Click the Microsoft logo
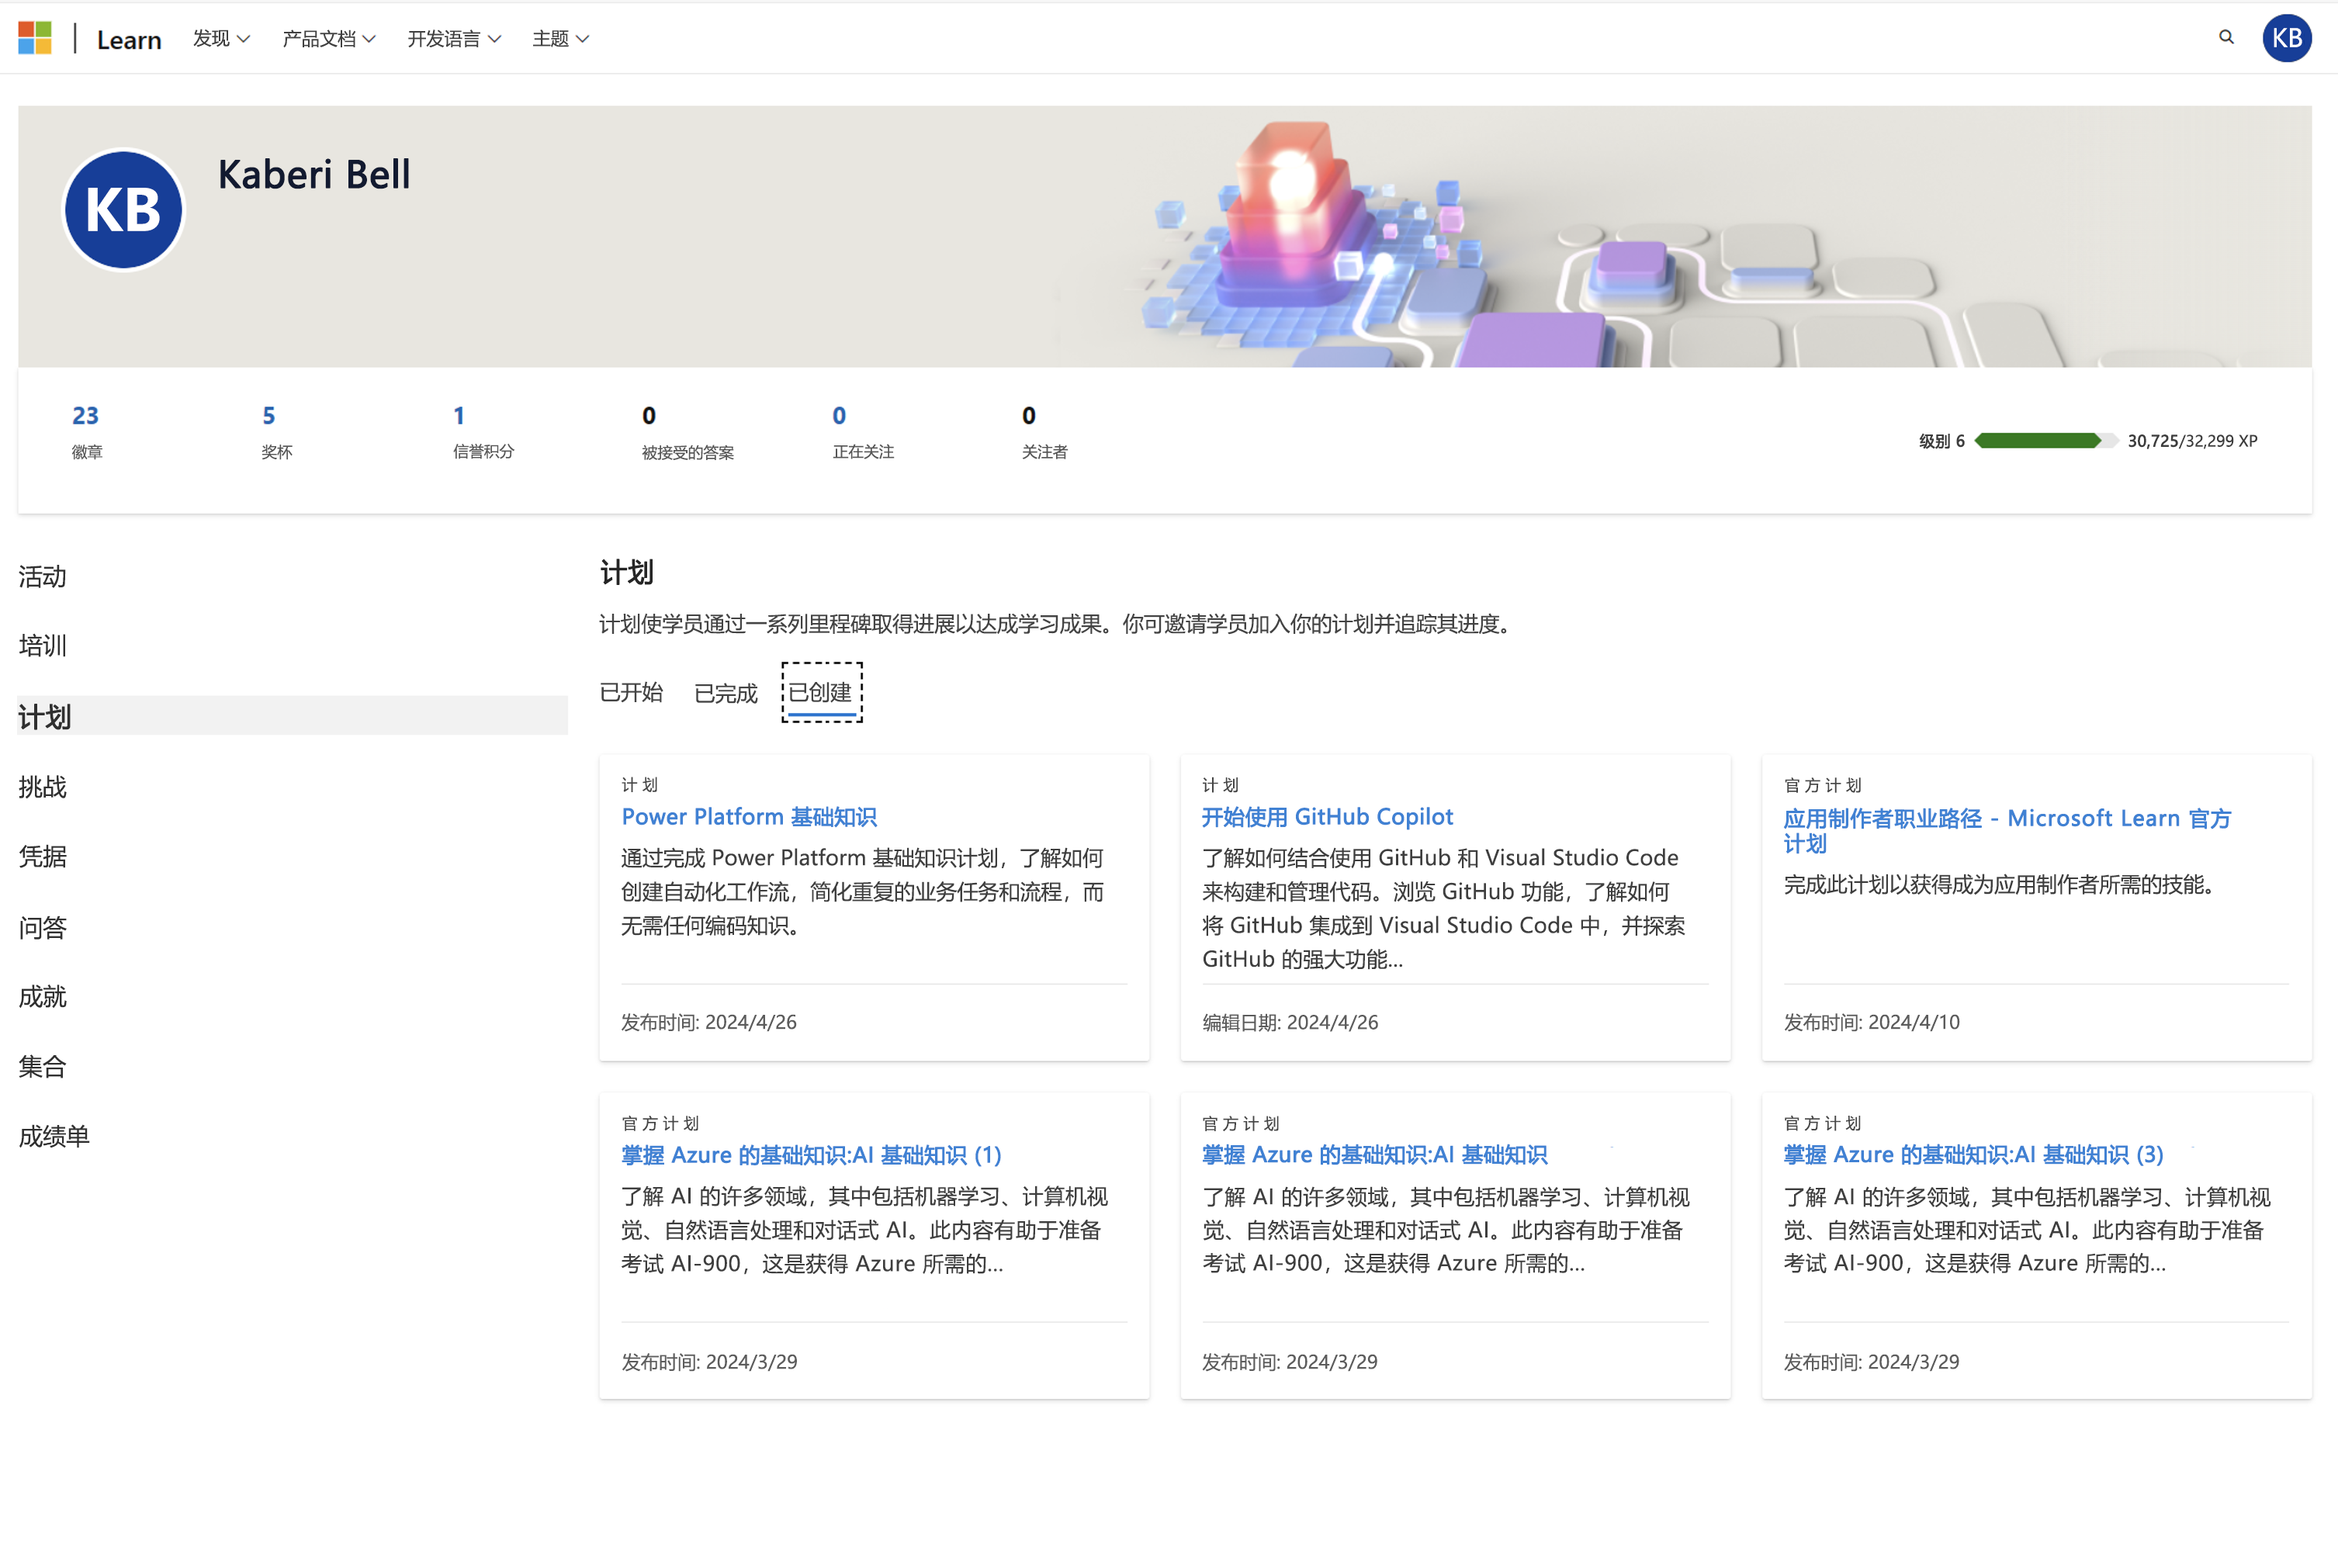Image resolution: width=2338 pixels, height=1568 pixels. click(x=34, y=37)
